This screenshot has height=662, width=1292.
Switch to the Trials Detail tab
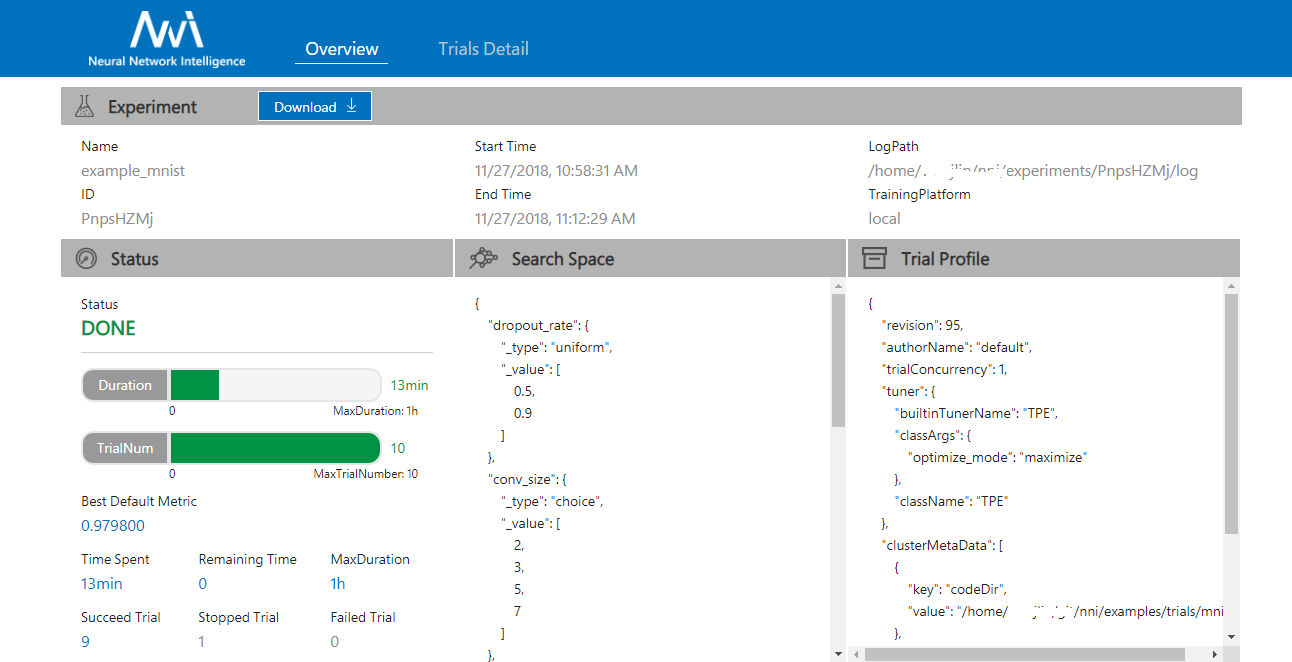[x=483, y=49]
